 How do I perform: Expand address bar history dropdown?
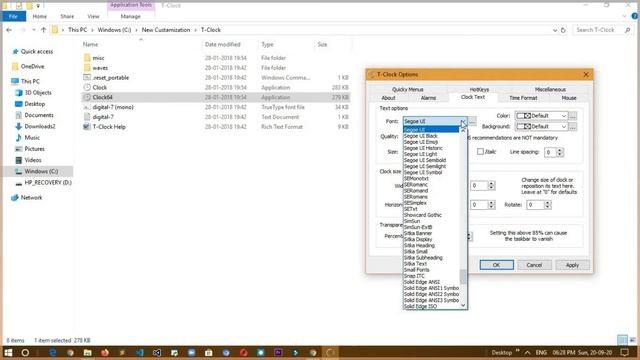tap(554, 30)
